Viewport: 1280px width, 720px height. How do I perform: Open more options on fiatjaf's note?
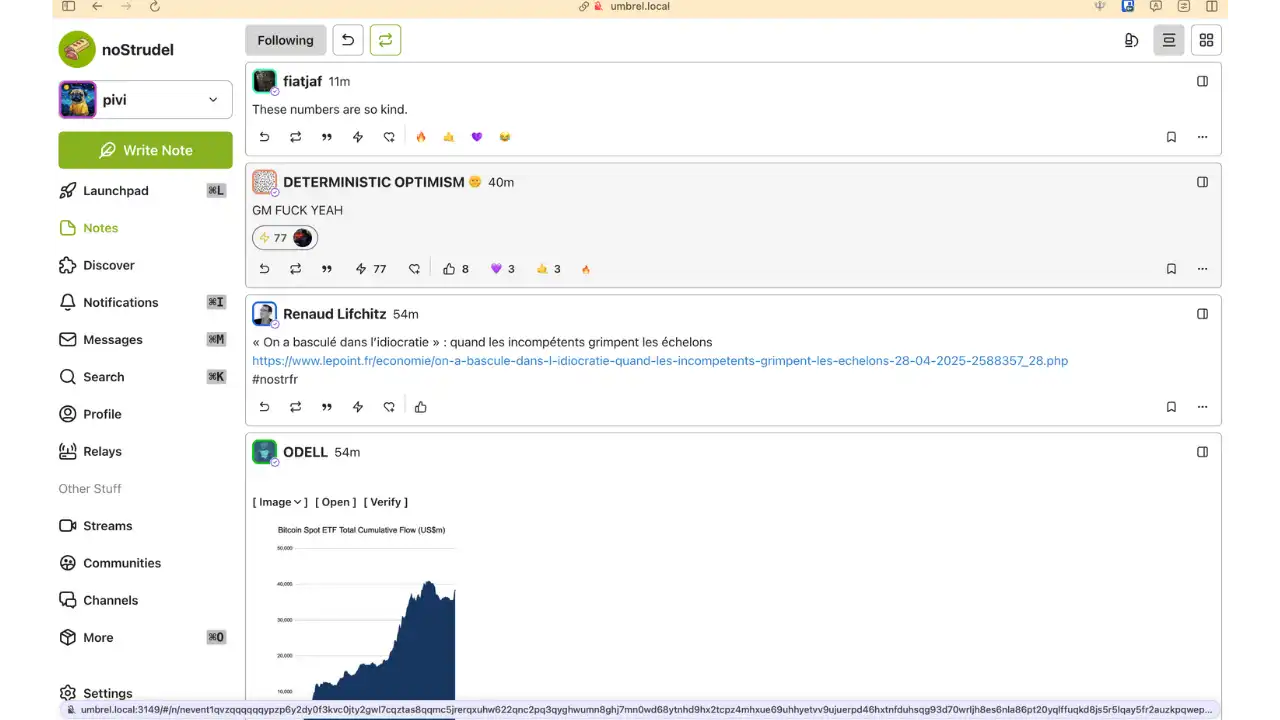(x=1202, y=137)
